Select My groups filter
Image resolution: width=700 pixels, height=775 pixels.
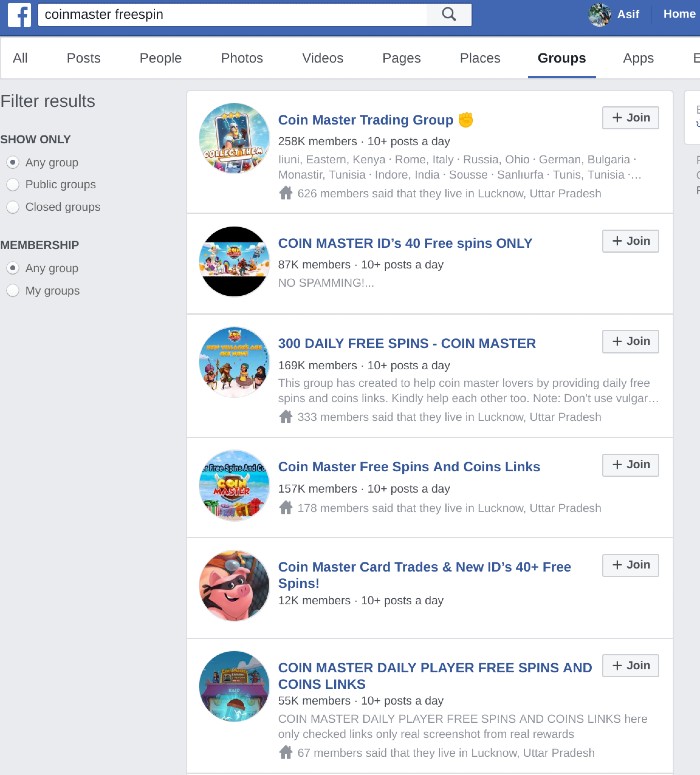click(13, 291)
